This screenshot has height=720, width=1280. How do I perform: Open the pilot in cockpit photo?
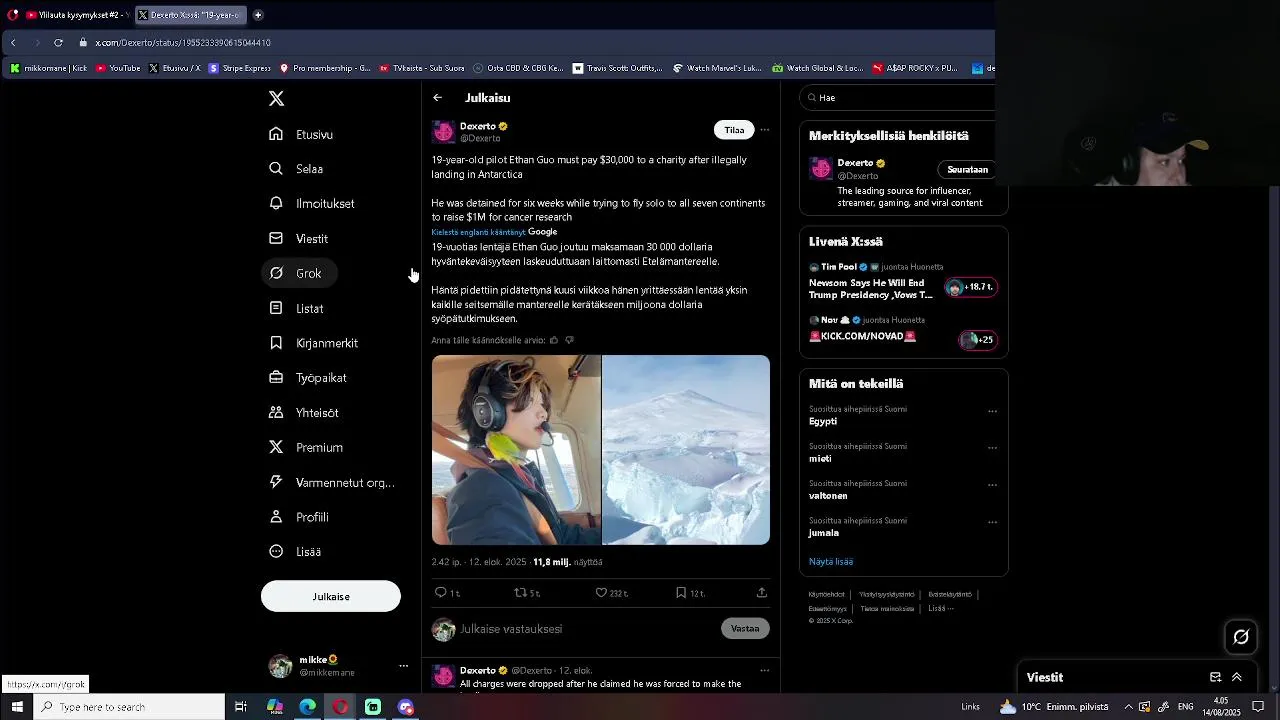(516, 450)
